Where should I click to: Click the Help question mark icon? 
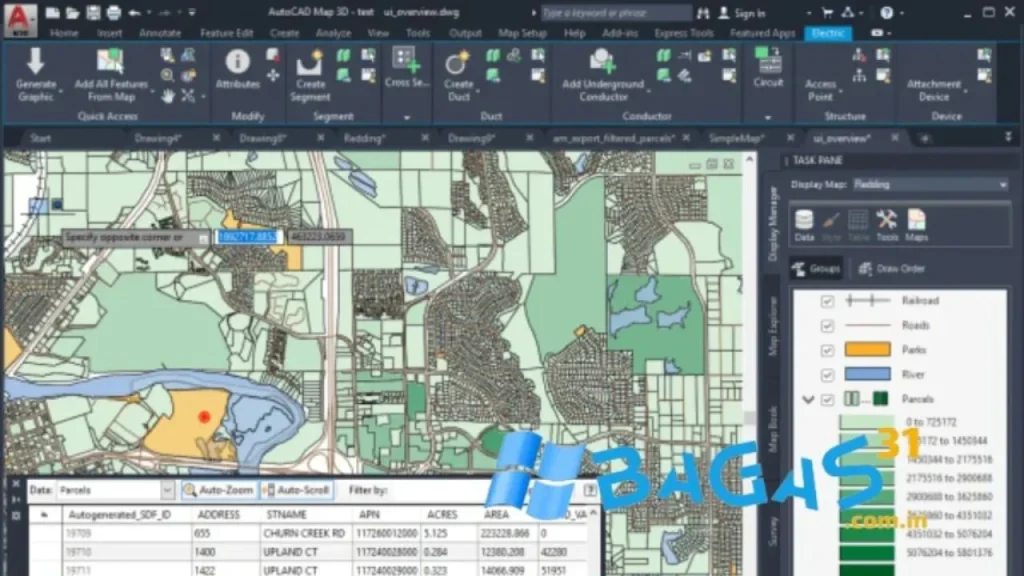tap(886, 12)
